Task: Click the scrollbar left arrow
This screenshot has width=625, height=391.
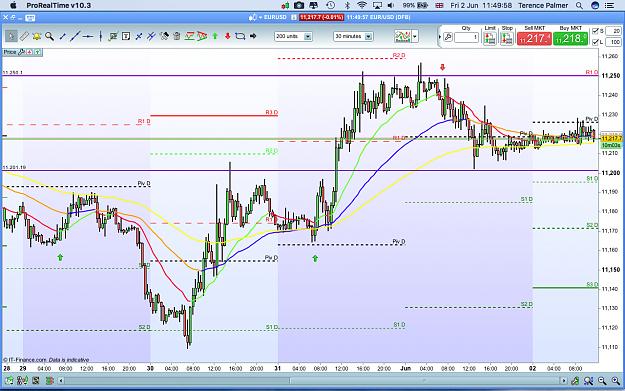Action: [61, 381]
